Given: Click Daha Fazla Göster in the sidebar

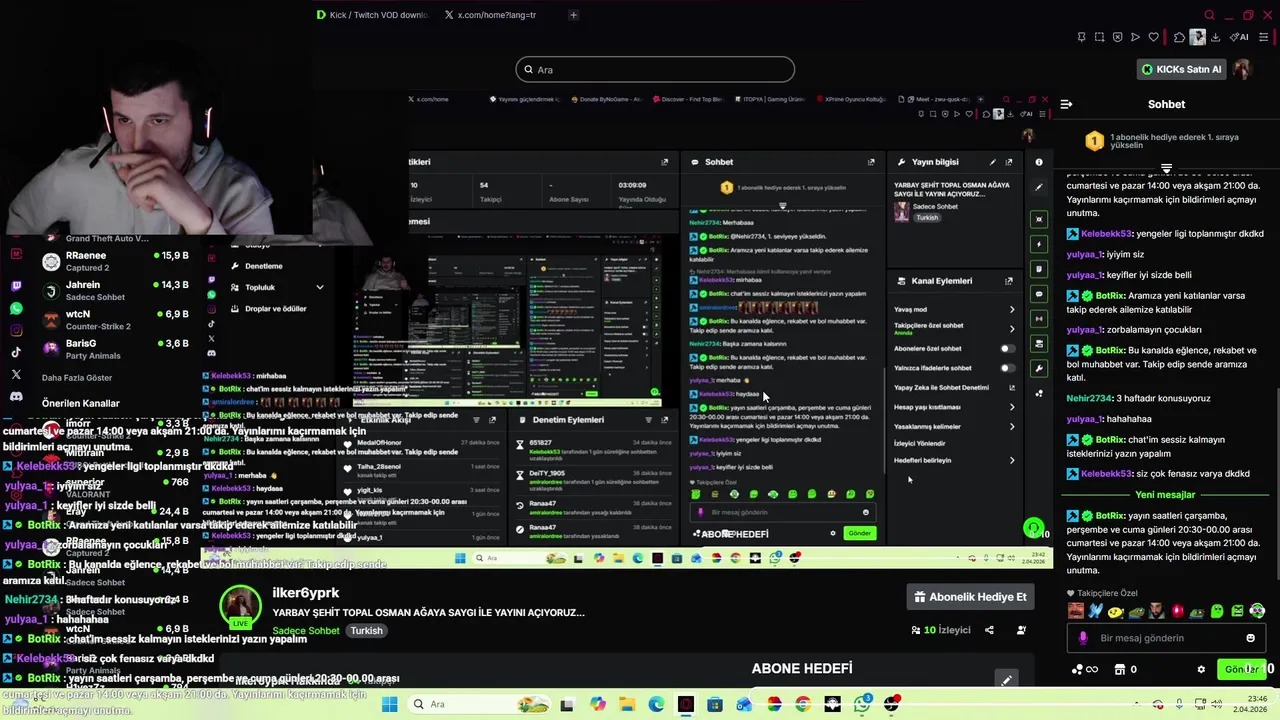Looking at the screenshot, I should [x=77, y=378].
